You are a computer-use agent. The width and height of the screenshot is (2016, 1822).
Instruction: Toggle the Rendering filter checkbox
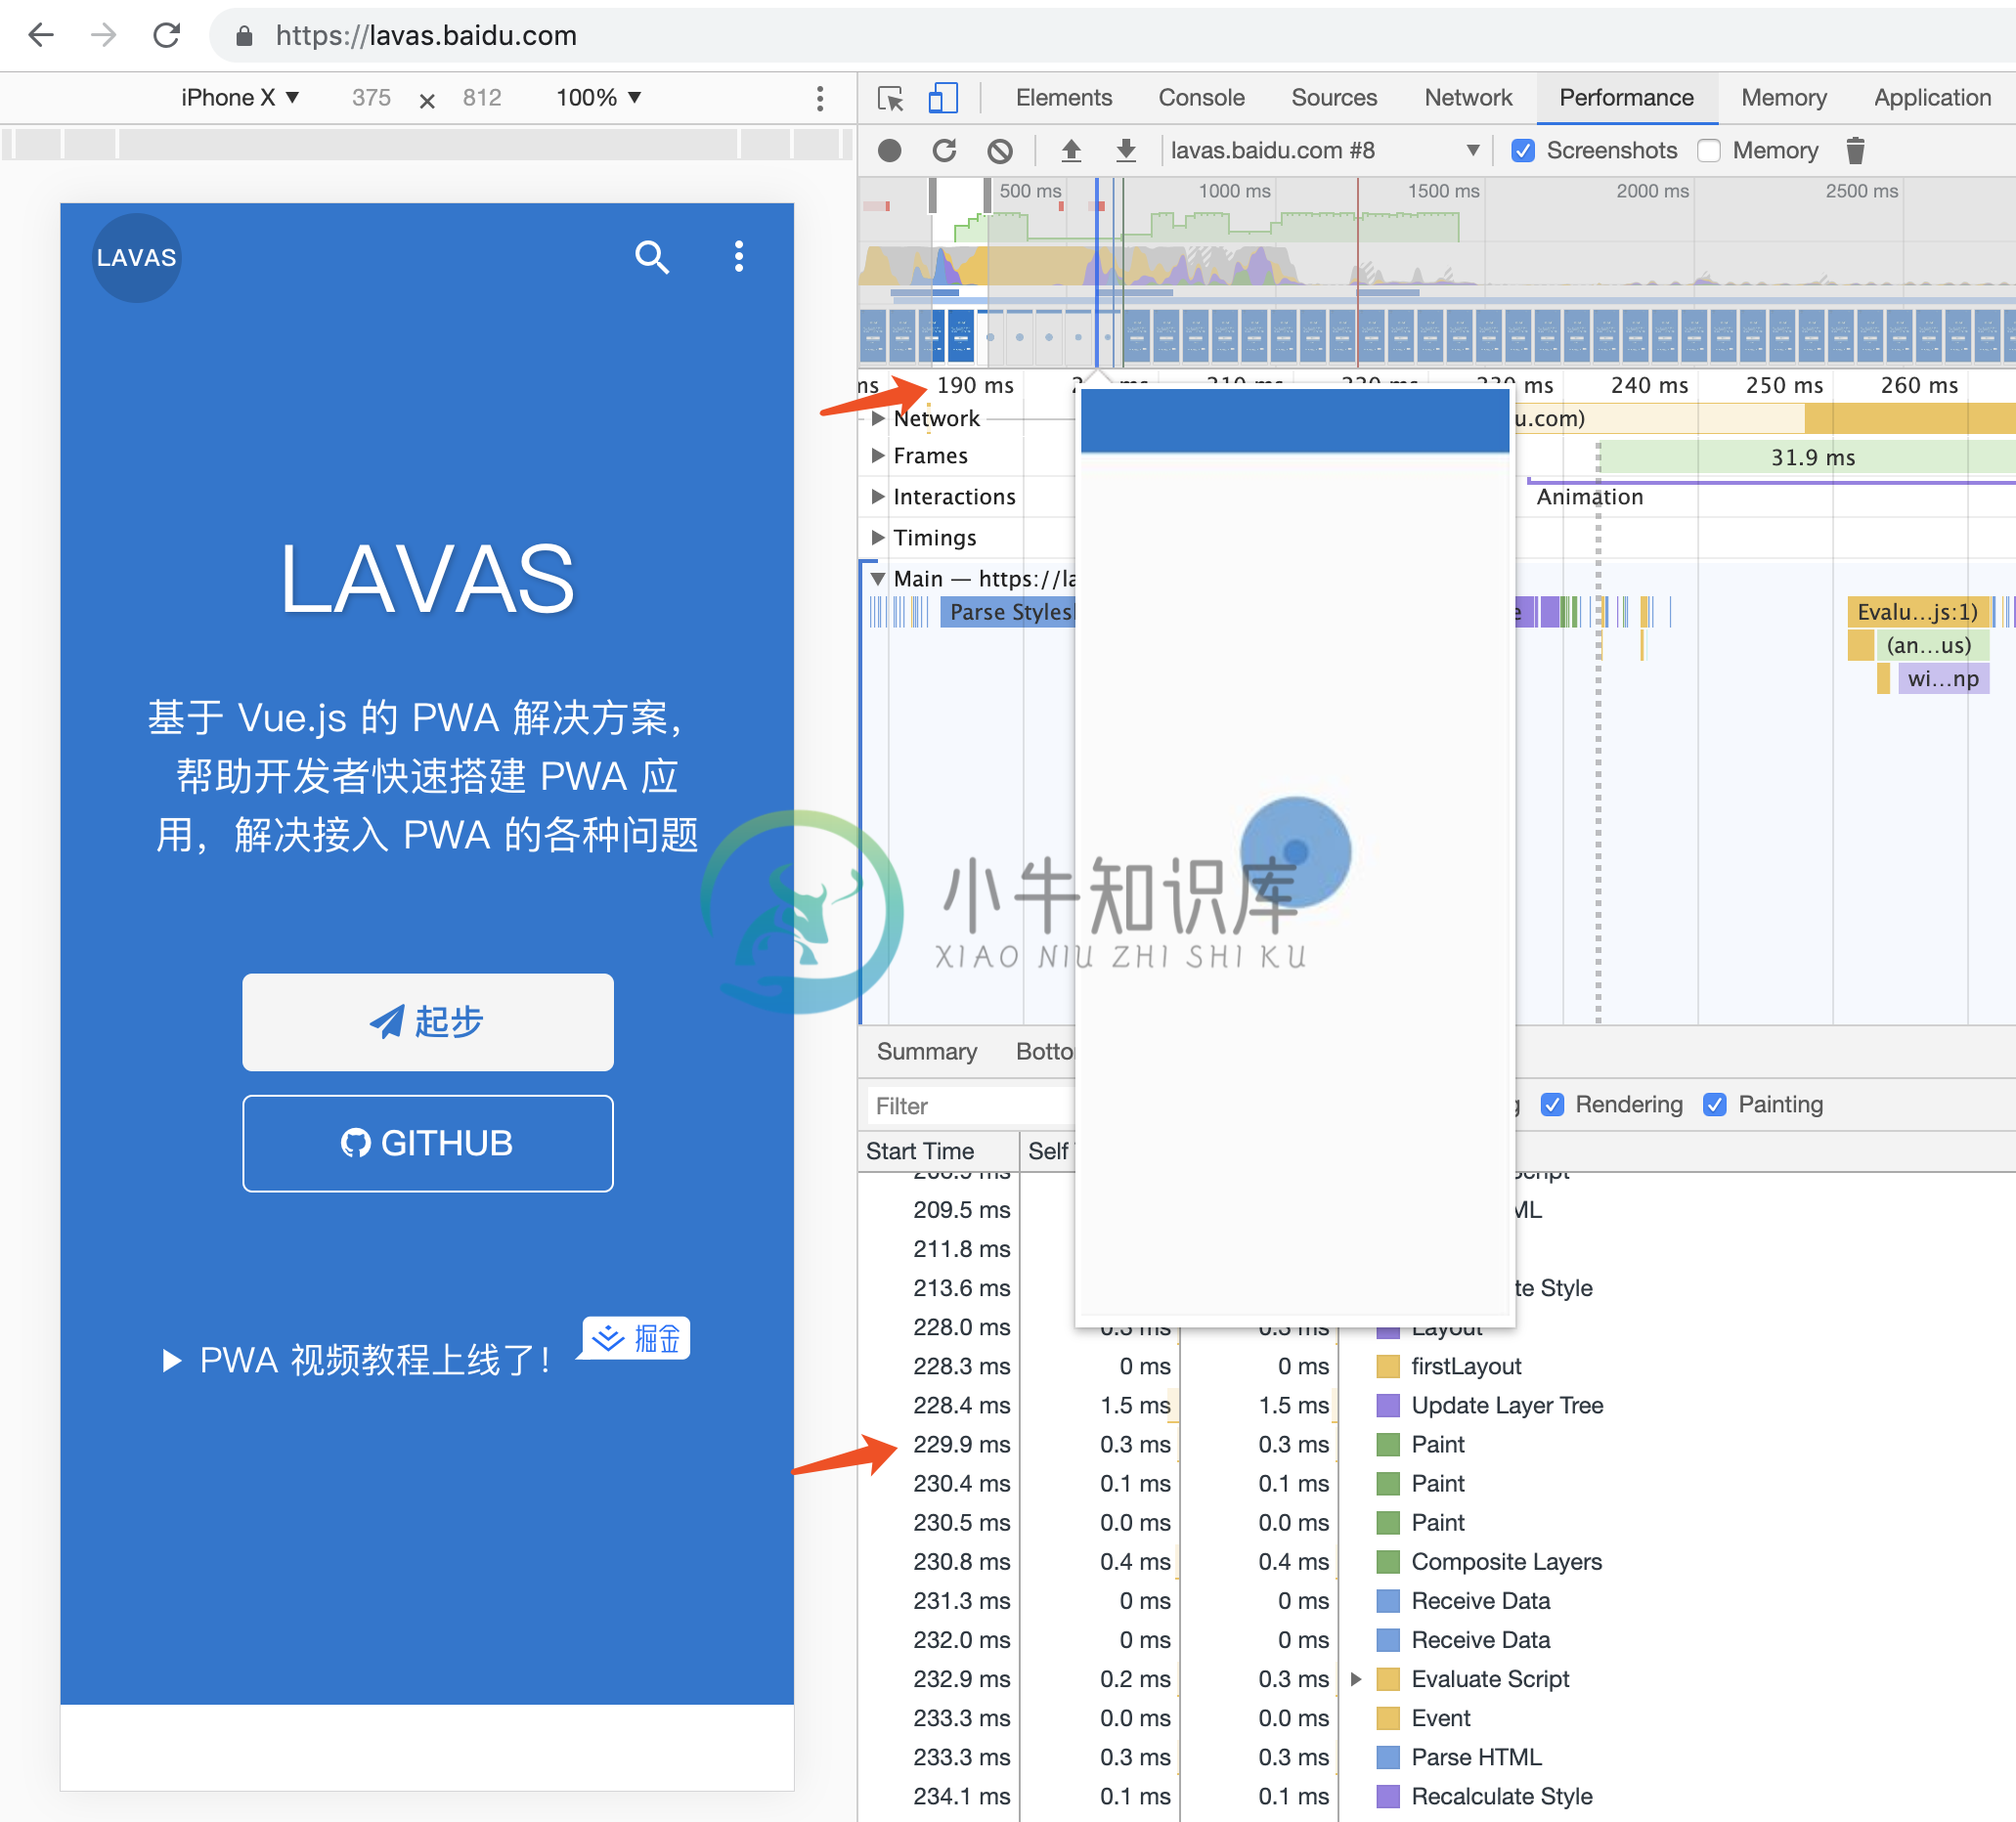(1552, 1104)
